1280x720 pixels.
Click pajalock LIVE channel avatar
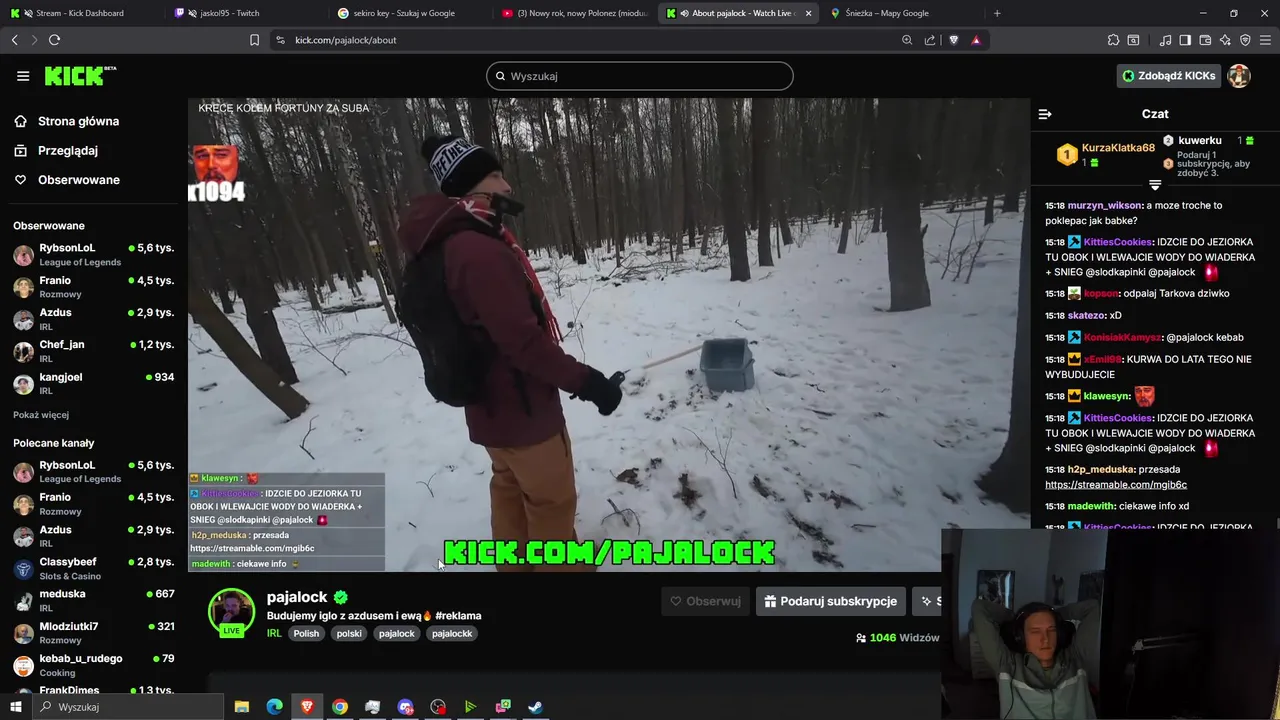click(x=231, y=612)
